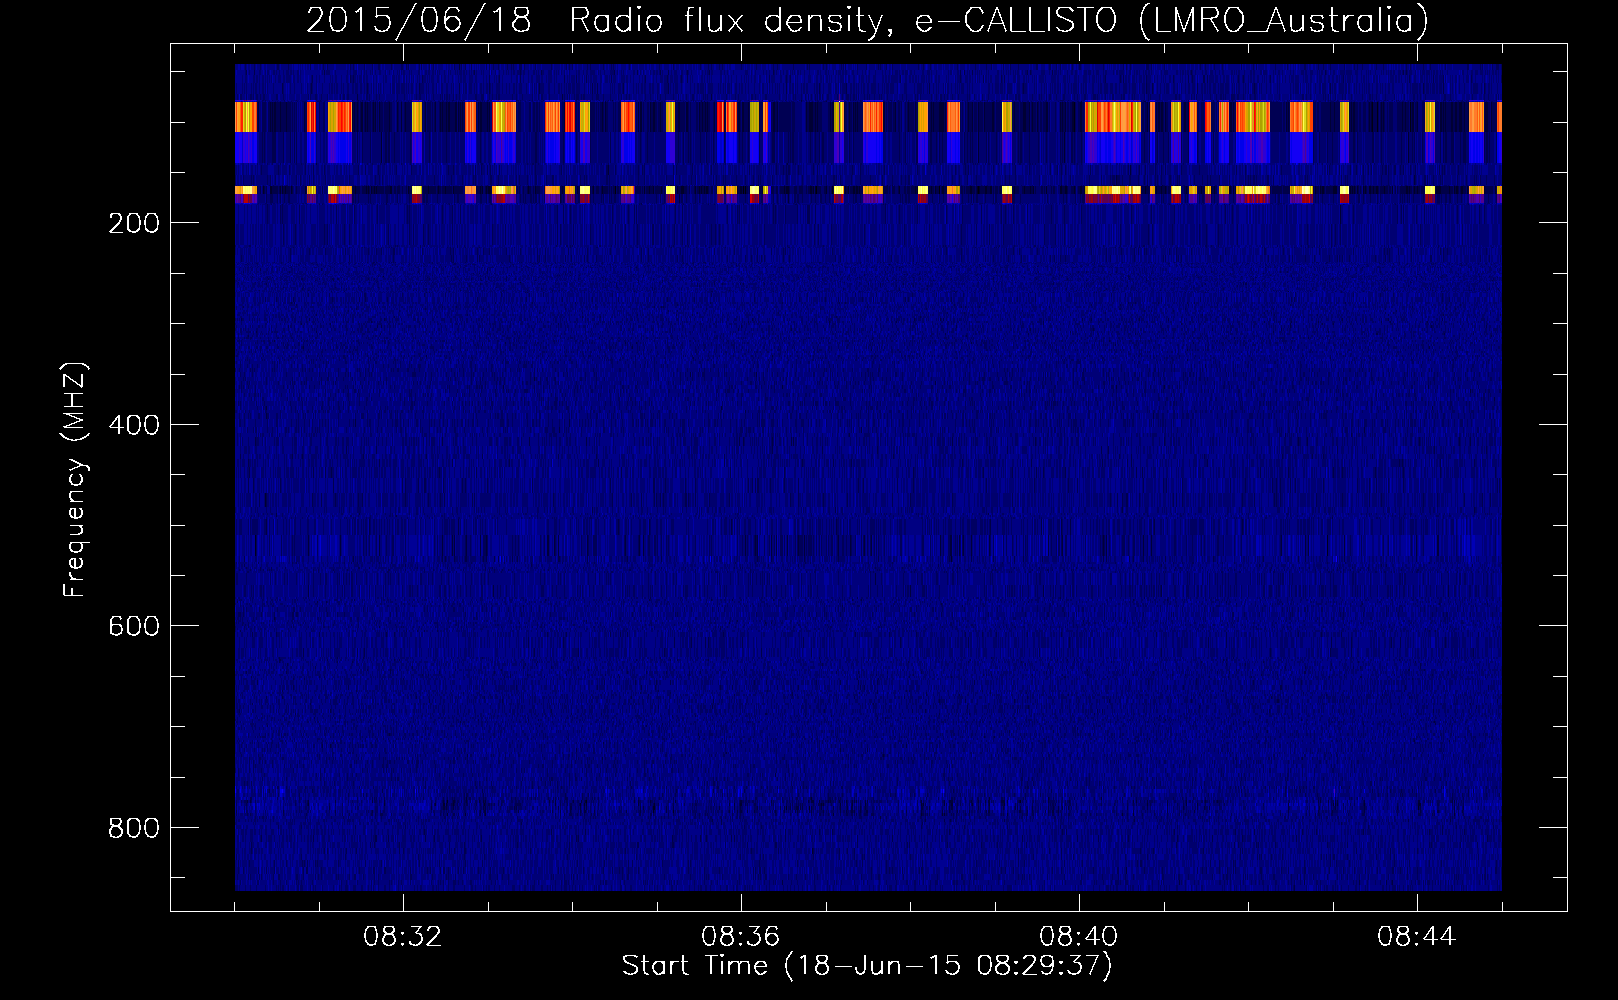The image size is (1618, 1000).
Task: Click the 08:44 time tick label
Action: coord(1417,937)
